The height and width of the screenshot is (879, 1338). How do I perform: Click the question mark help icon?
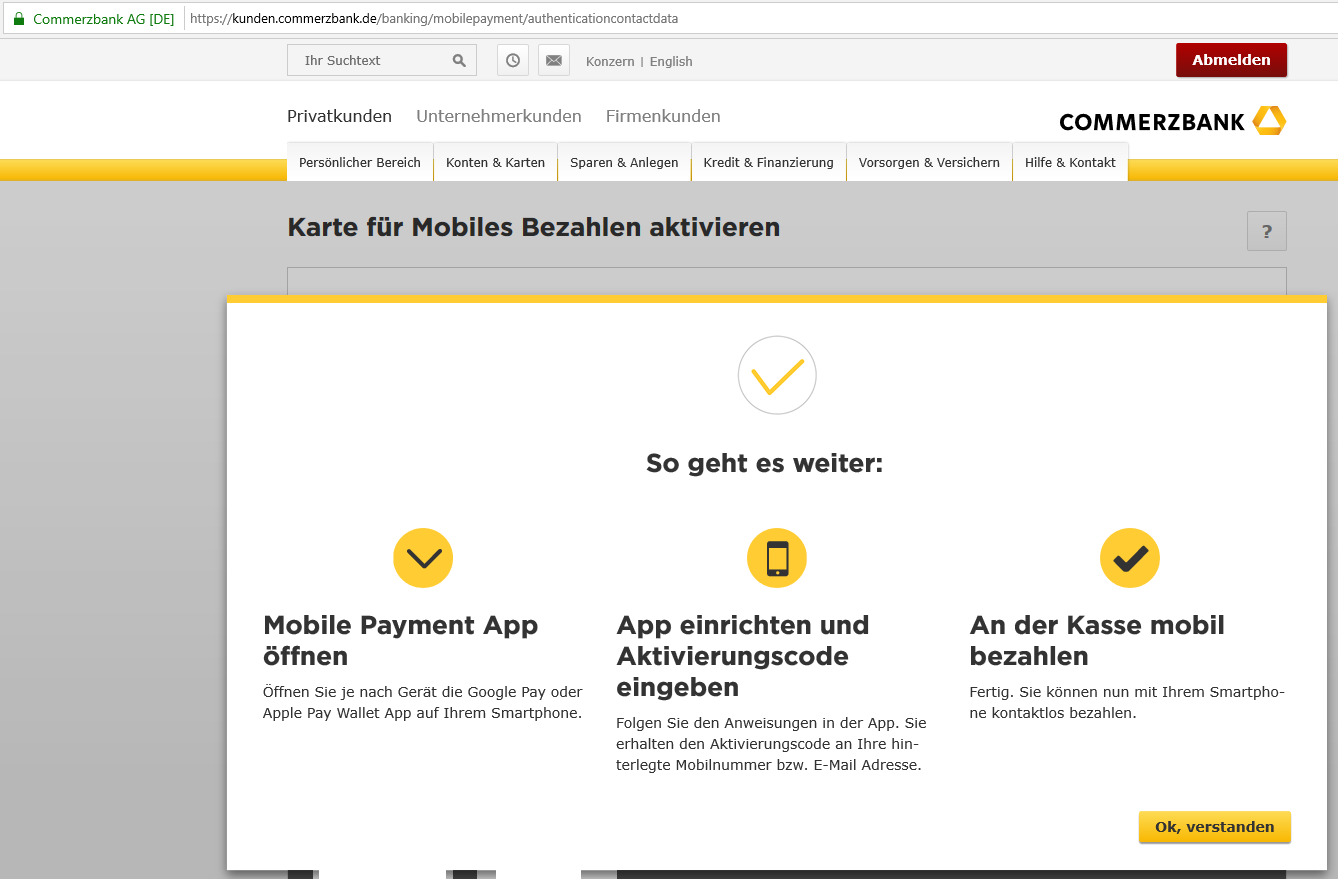tap(1266, 232)
